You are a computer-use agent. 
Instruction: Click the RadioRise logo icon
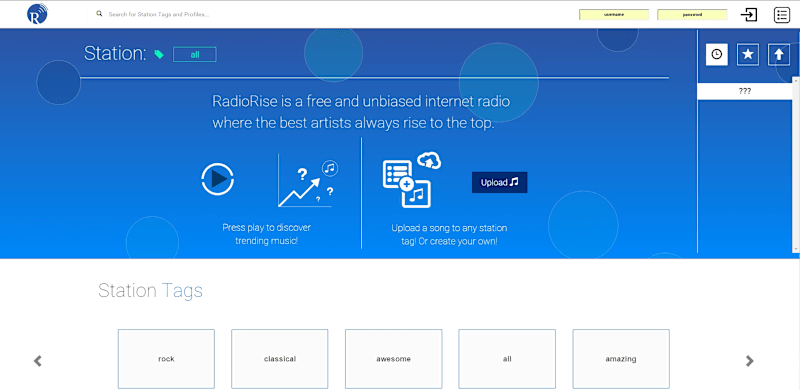click(x=37, y=14)
